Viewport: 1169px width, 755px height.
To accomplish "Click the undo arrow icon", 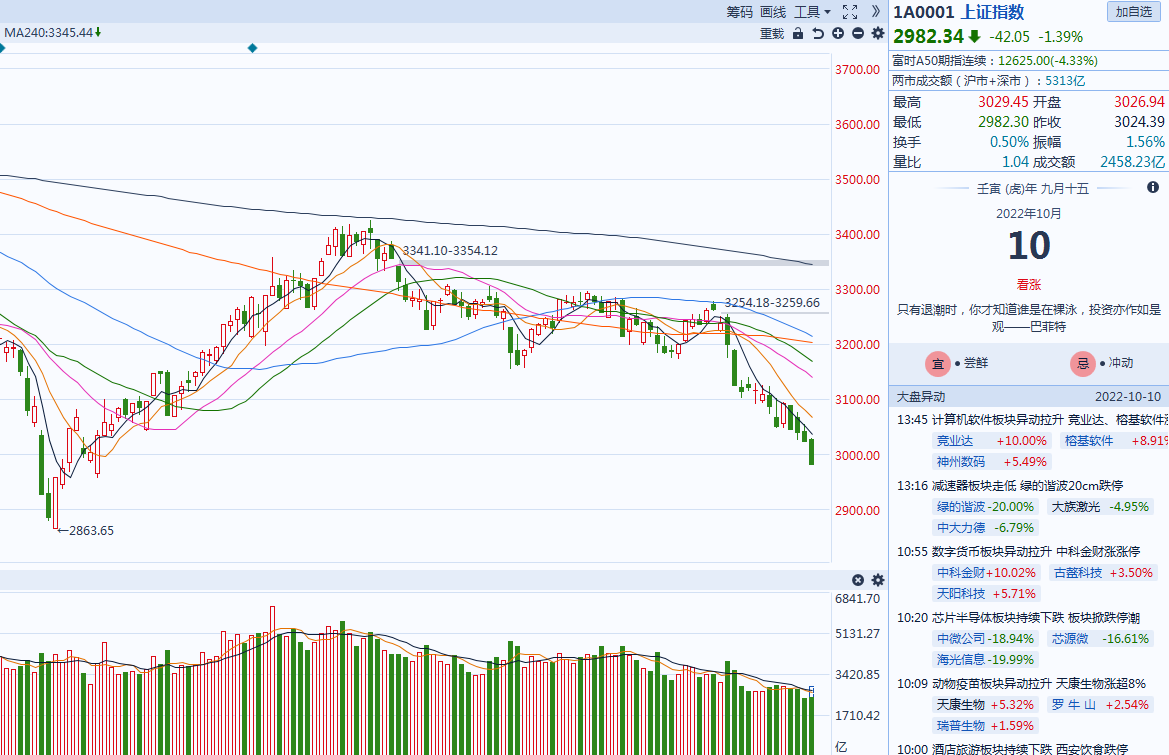I will [x=818, y=34].
